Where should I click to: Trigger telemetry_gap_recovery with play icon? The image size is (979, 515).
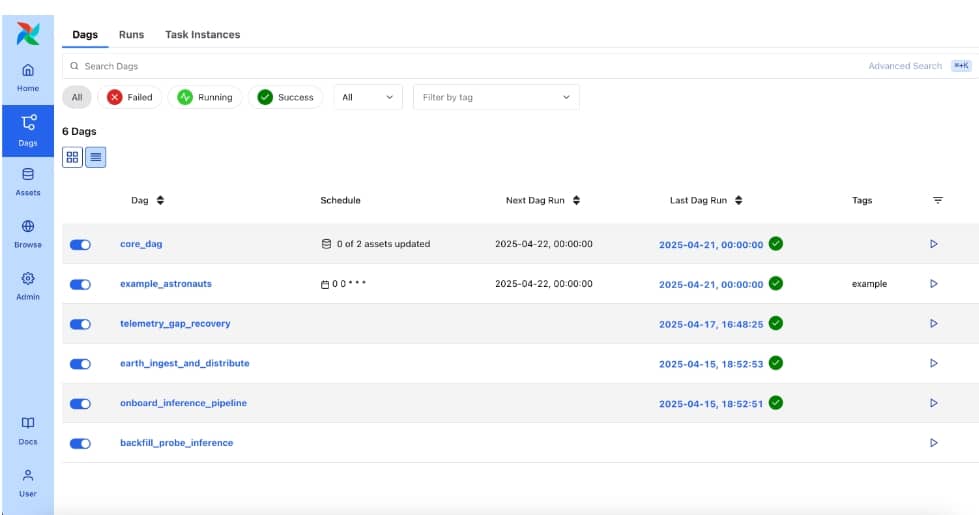tap(933, 323)
